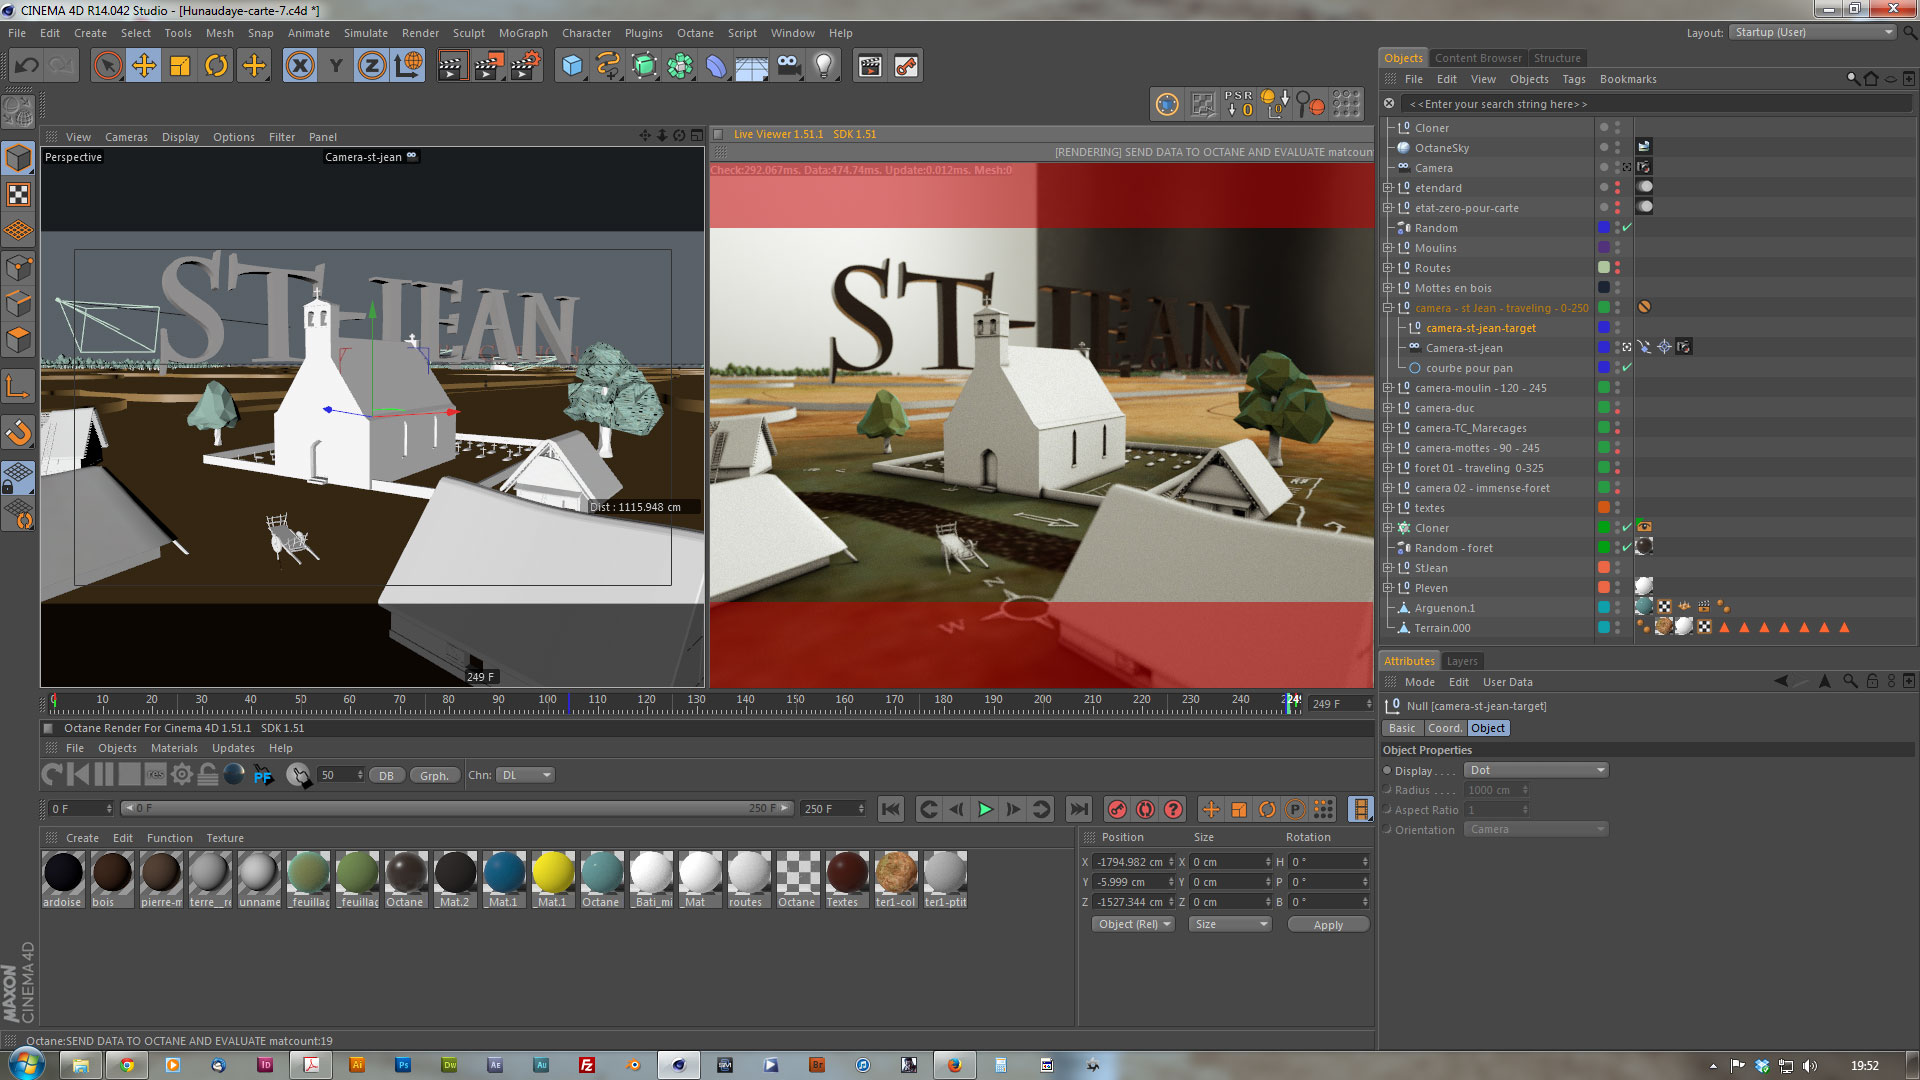
Task: Toggle autokeying button
Action: pyautogui.click(x=1146, y=809)
